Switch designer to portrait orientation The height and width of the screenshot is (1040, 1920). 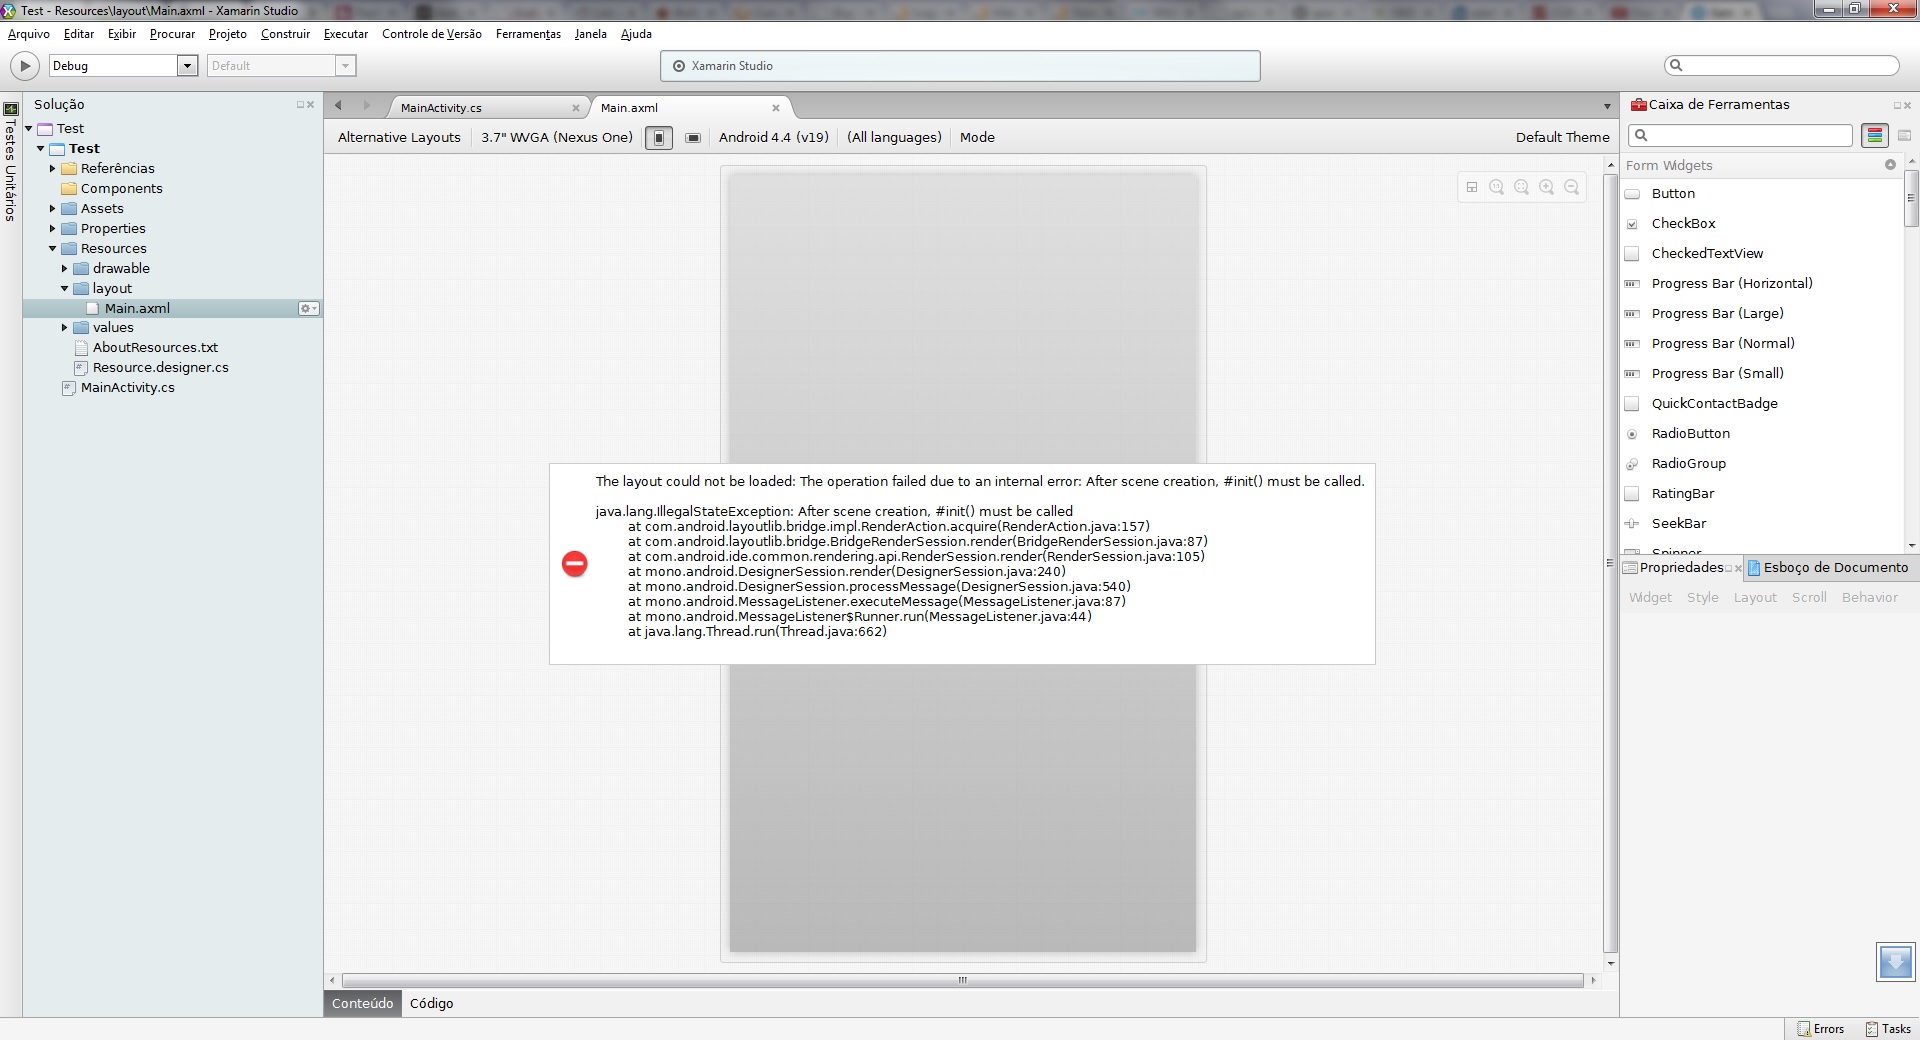point(659,138)
